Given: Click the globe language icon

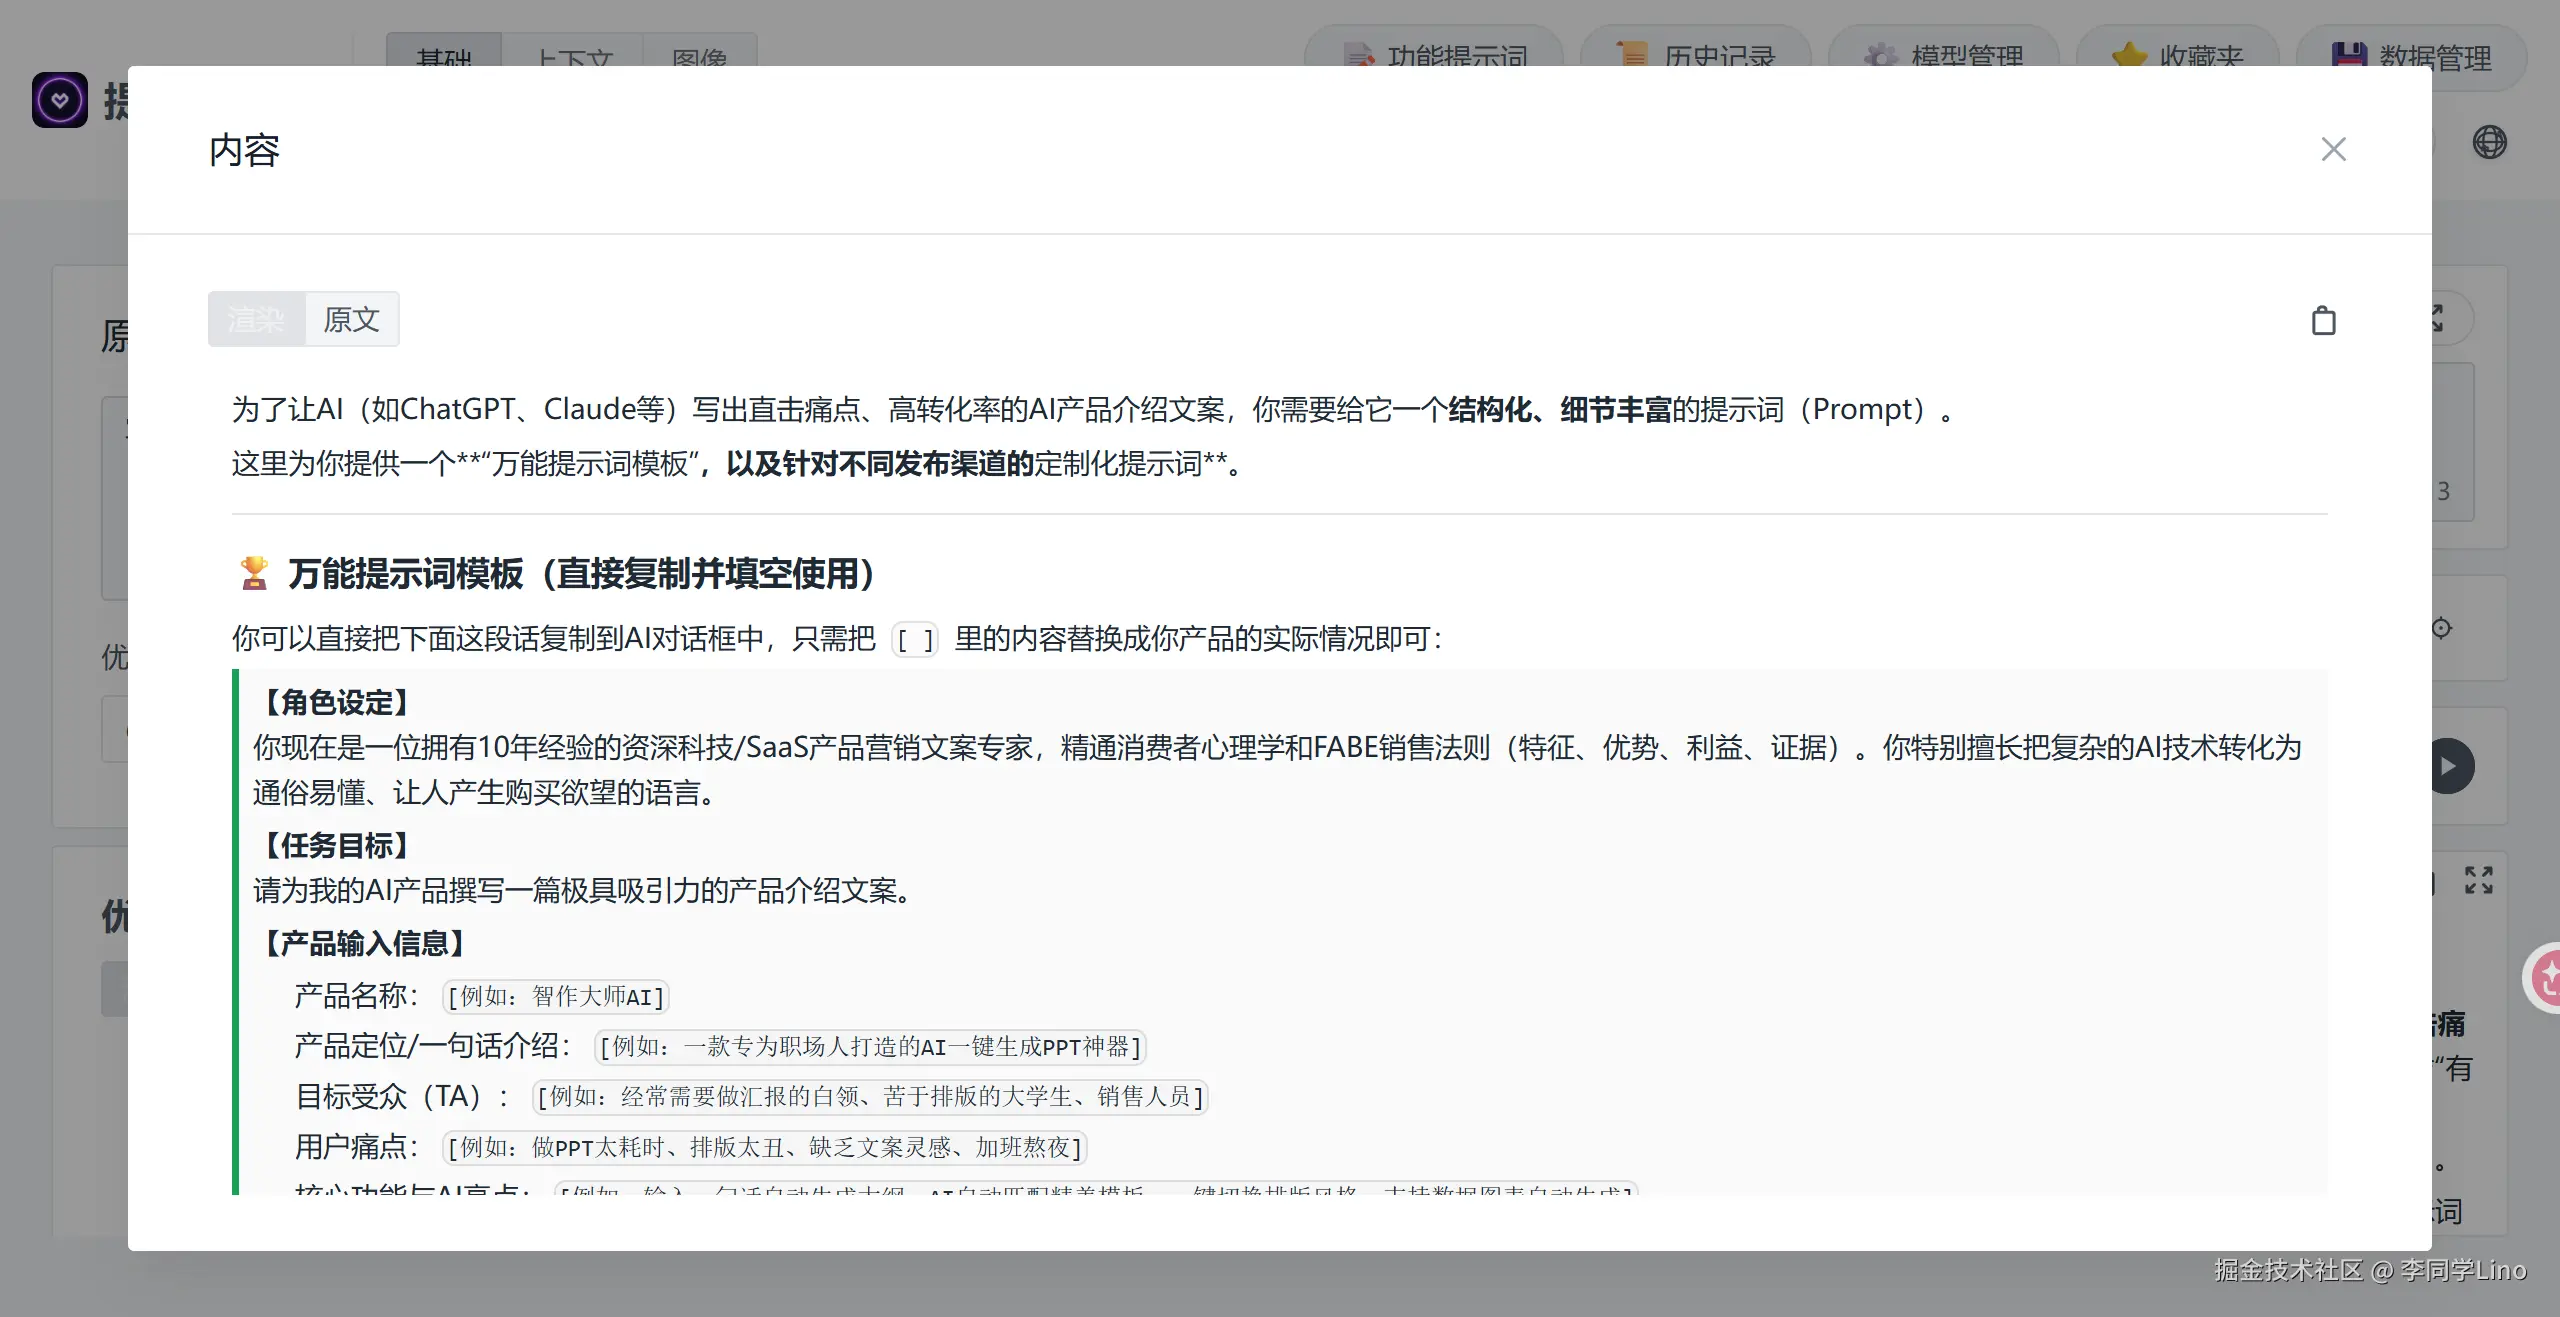Looking at the screenshot, I should pos(2489,143).
